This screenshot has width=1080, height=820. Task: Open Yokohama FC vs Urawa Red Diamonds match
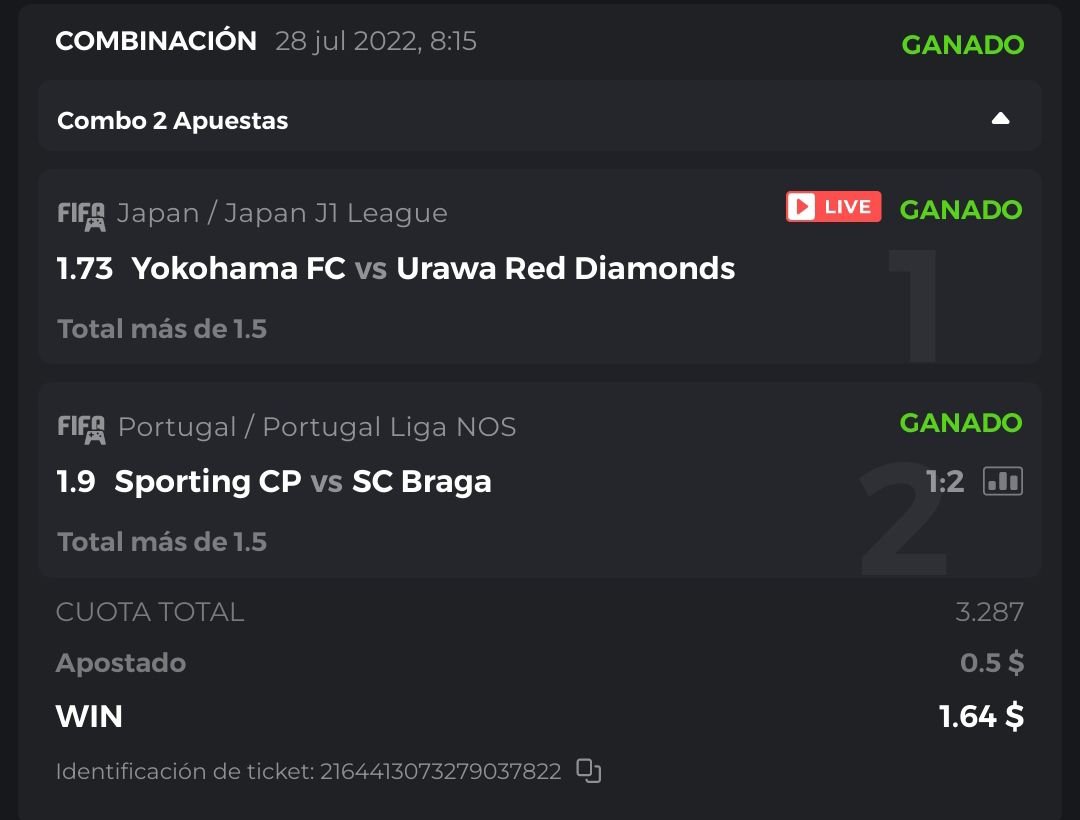433,268
